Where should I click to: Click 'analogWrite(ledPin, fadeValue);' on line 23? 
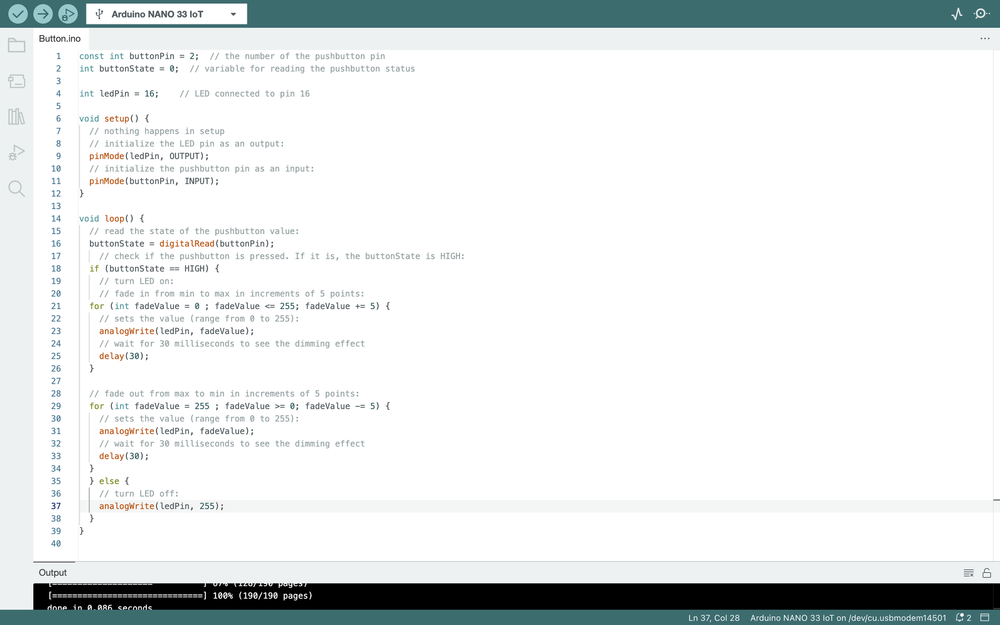coord(176,331)
